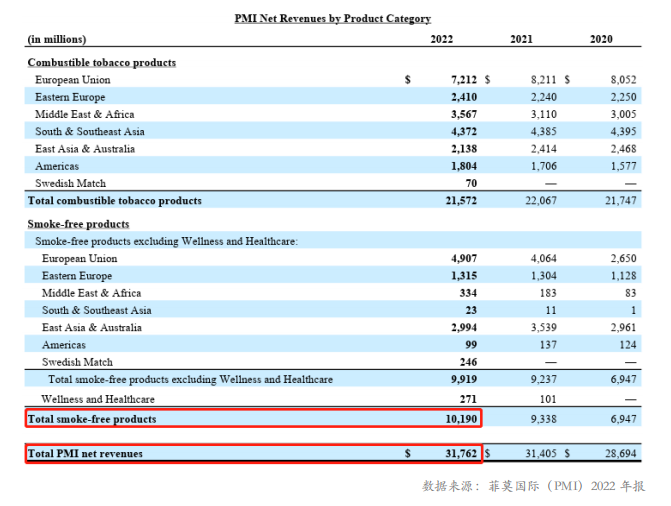Screen dimensions: 671x506
Task: Click the smoke-free Swedish Match value 246
Action: coord(468,362)
